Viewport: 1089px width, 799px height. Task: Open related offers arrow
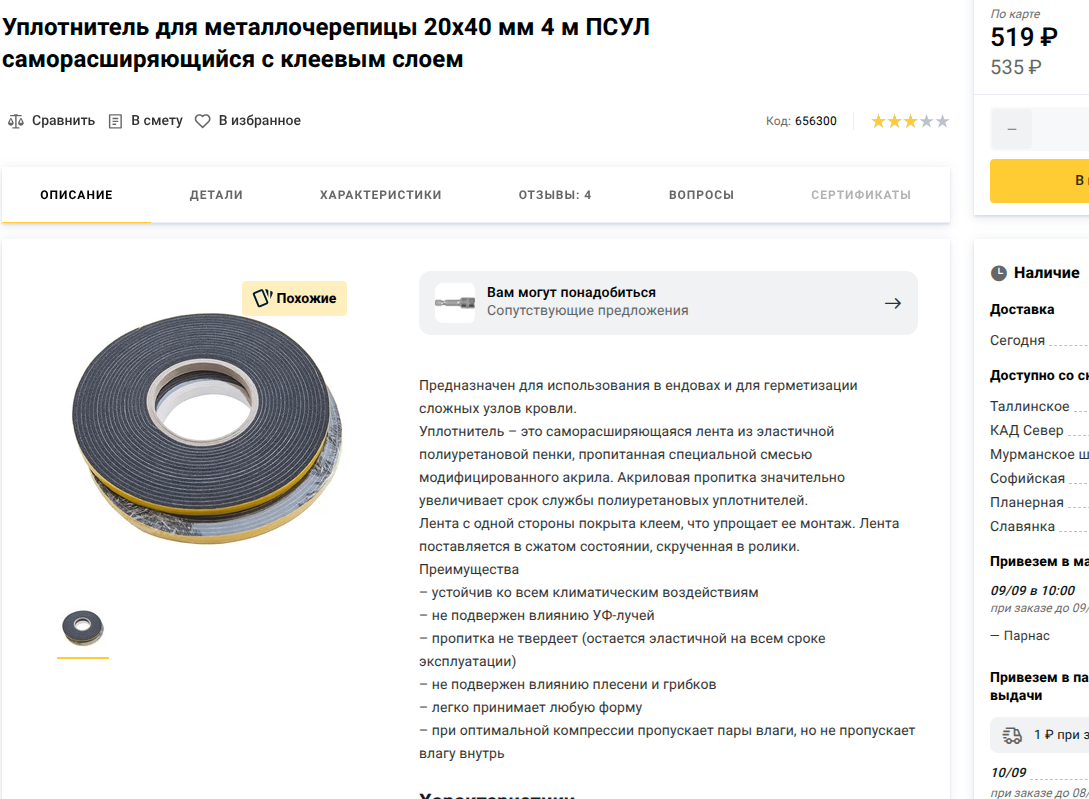[x=893, y=303]
